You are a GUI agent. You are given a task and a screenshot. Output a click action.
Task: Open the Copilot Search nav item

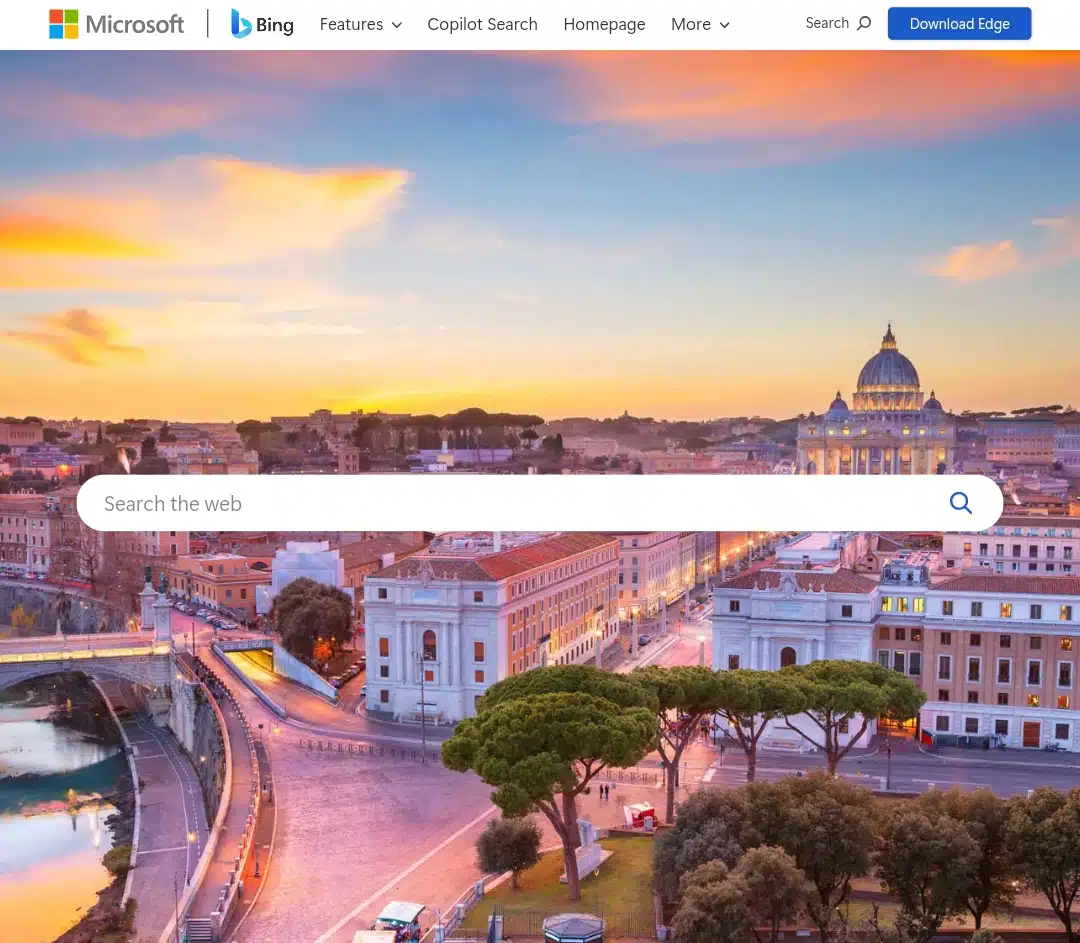point(482,24)
